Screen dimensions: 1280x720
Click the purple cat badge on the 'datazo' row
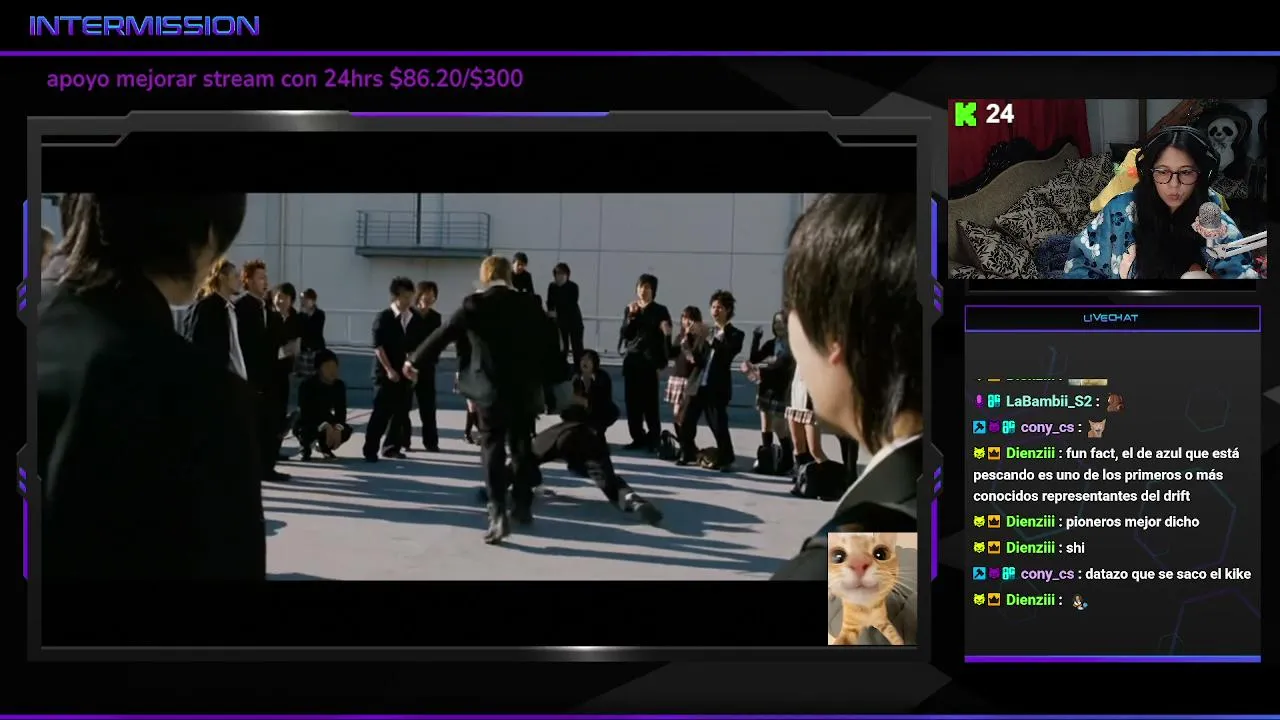pos(994,574)
